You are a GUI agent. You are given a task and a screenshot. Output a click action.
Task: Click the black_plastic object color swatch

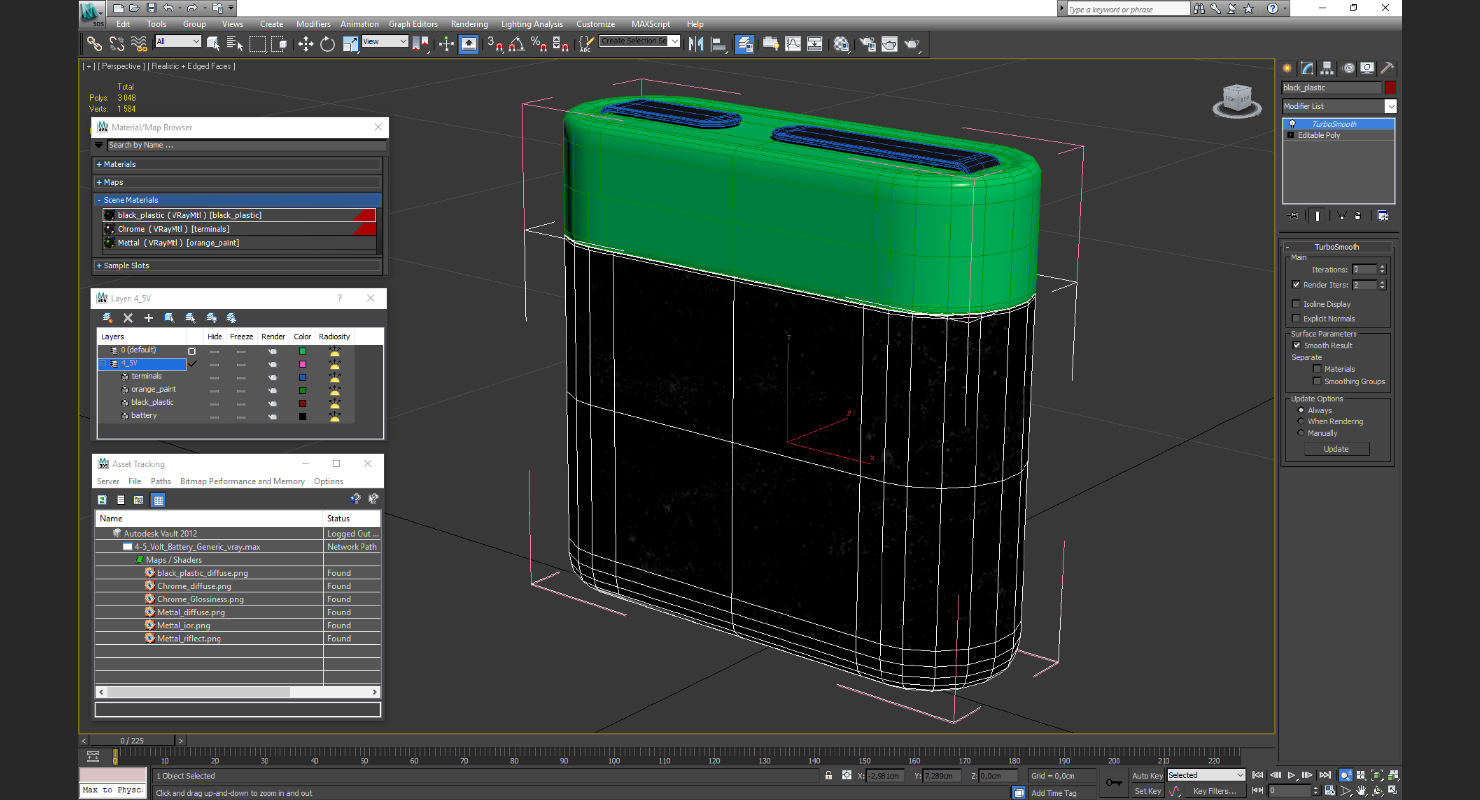pos(1390,88)
